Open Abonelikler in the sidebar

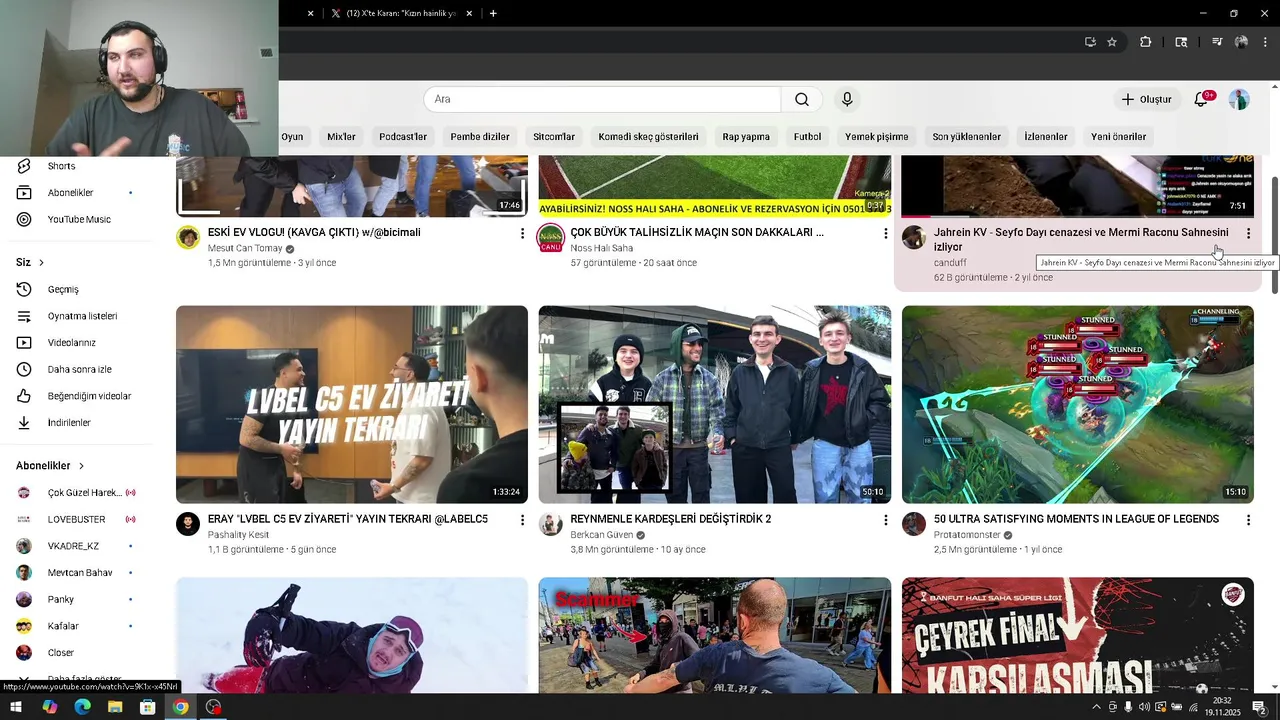click(x=76, y=192)
